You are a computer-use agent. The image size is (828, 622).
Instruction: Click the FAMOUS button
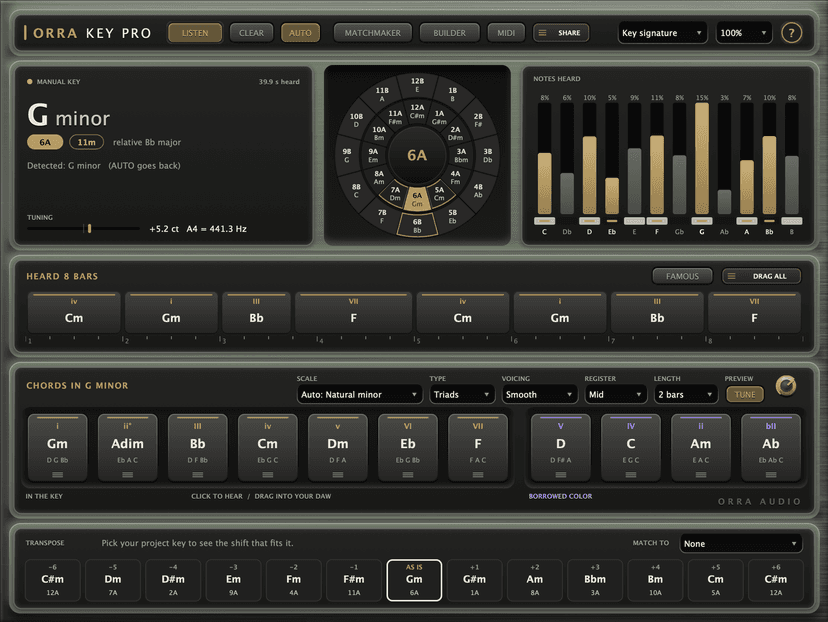[x=682, y=276]
